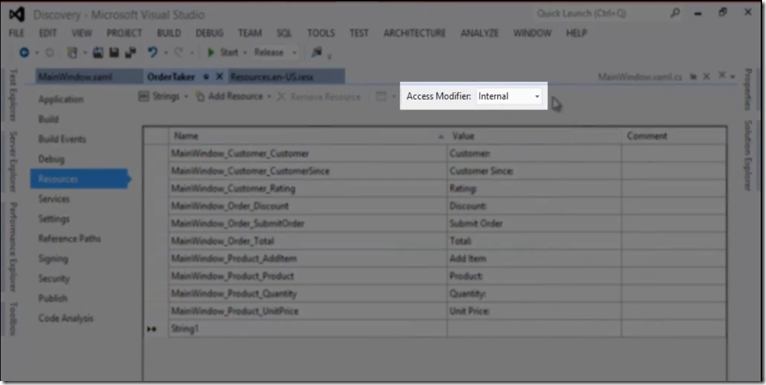Open the Solution Explorer side panel
This screenshot has width=766, height=385.
[x=747, y=155]
